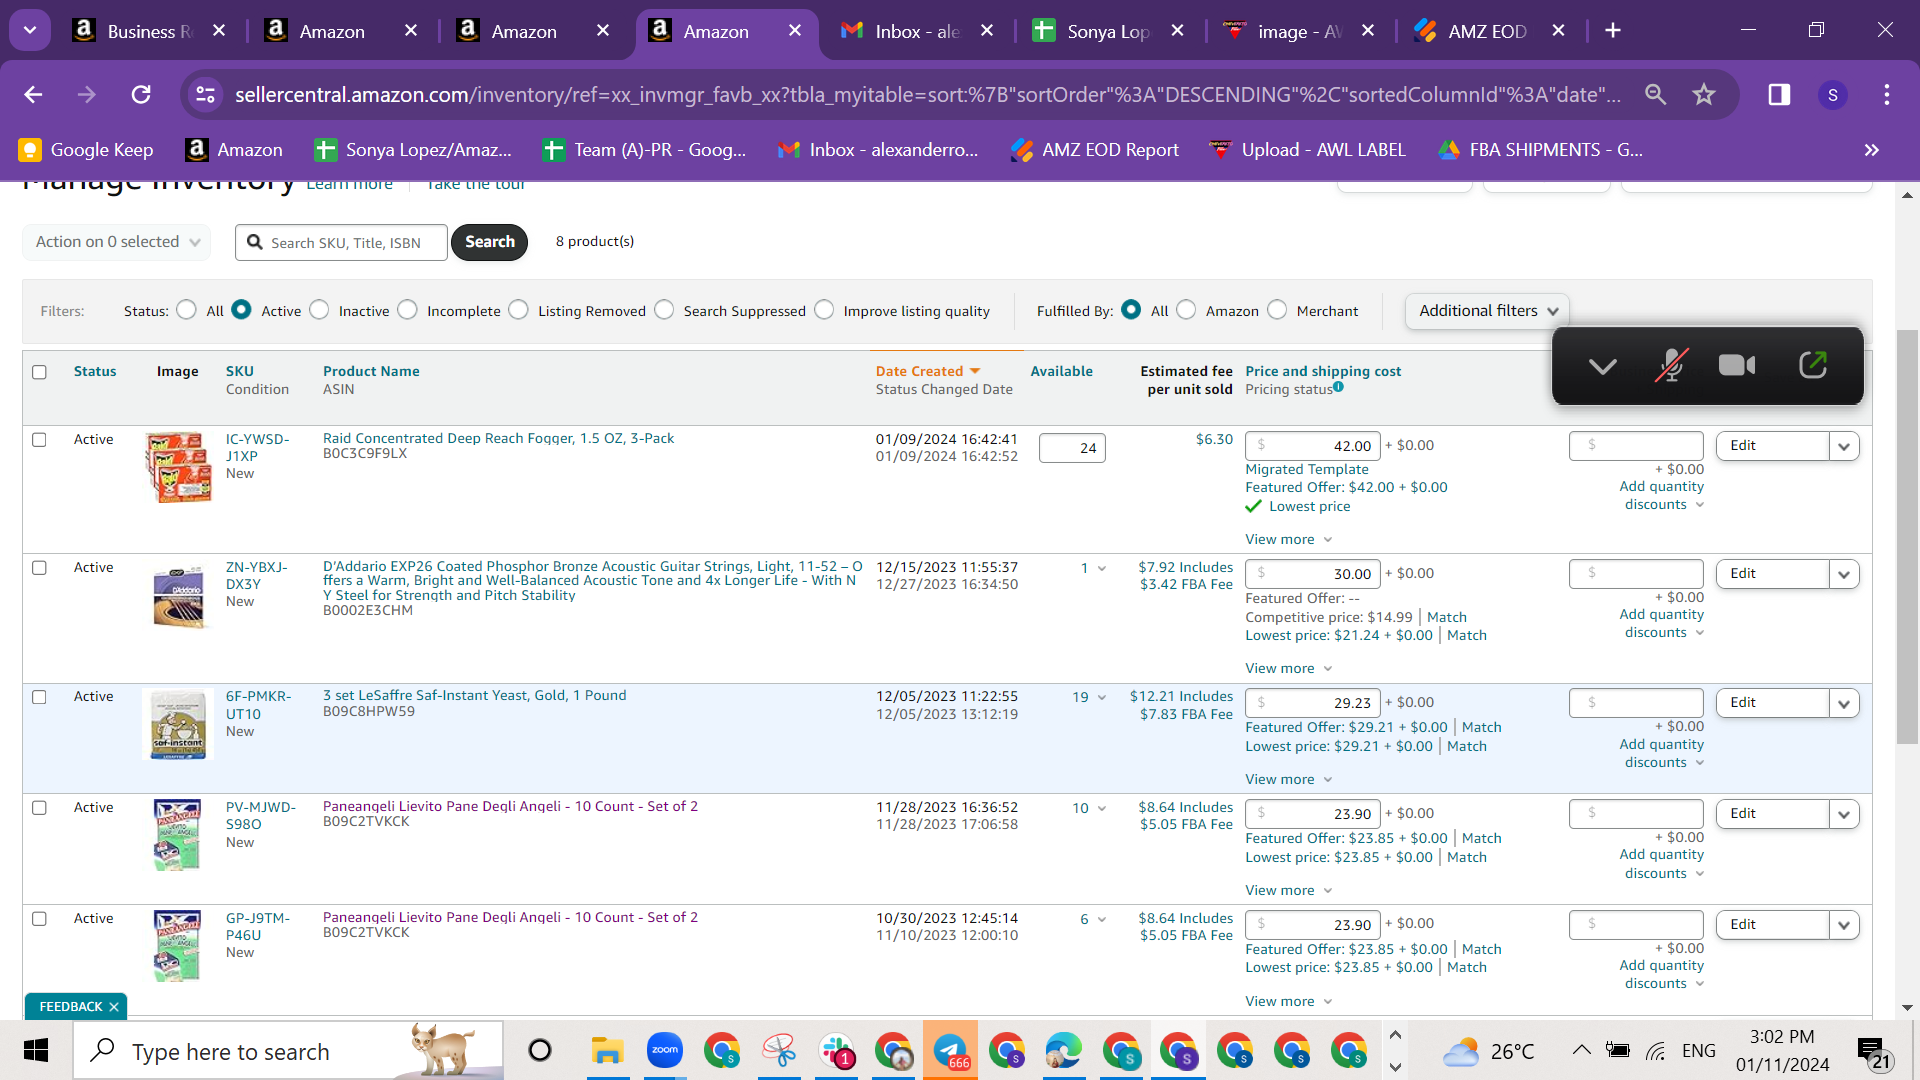Screen dimensions: 1920x1080
Task: Select the Incomplete status filter
Action: 408,310
